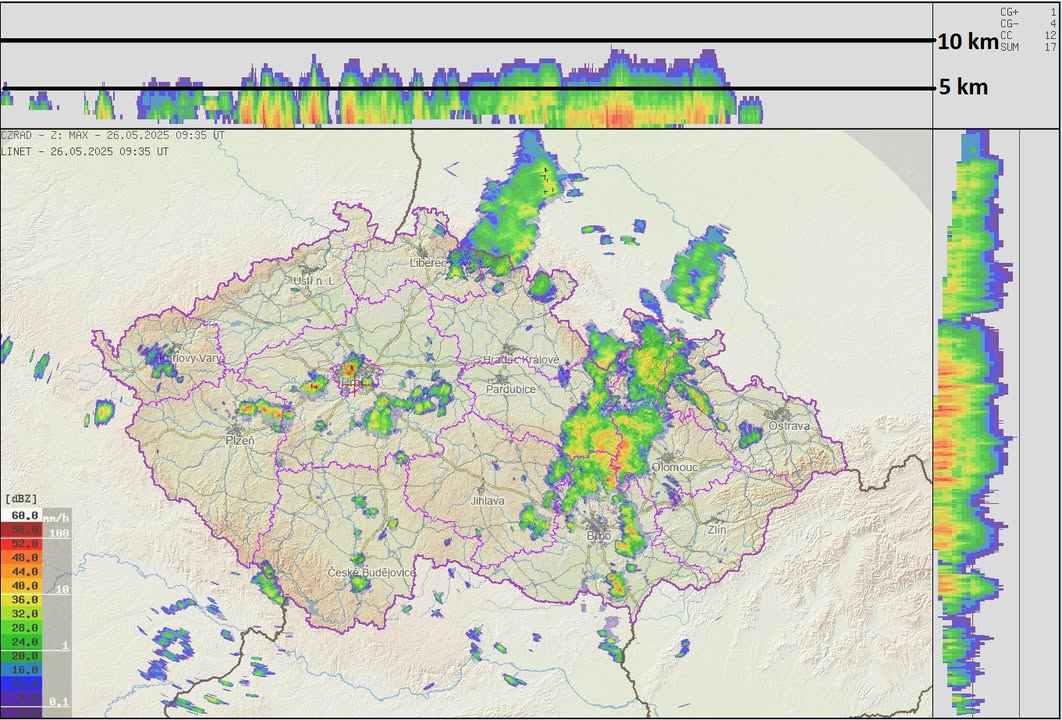The image size is (1062, 720).
Task: Click the Ústí n. L. city label
Action: (x=314, y=280)
